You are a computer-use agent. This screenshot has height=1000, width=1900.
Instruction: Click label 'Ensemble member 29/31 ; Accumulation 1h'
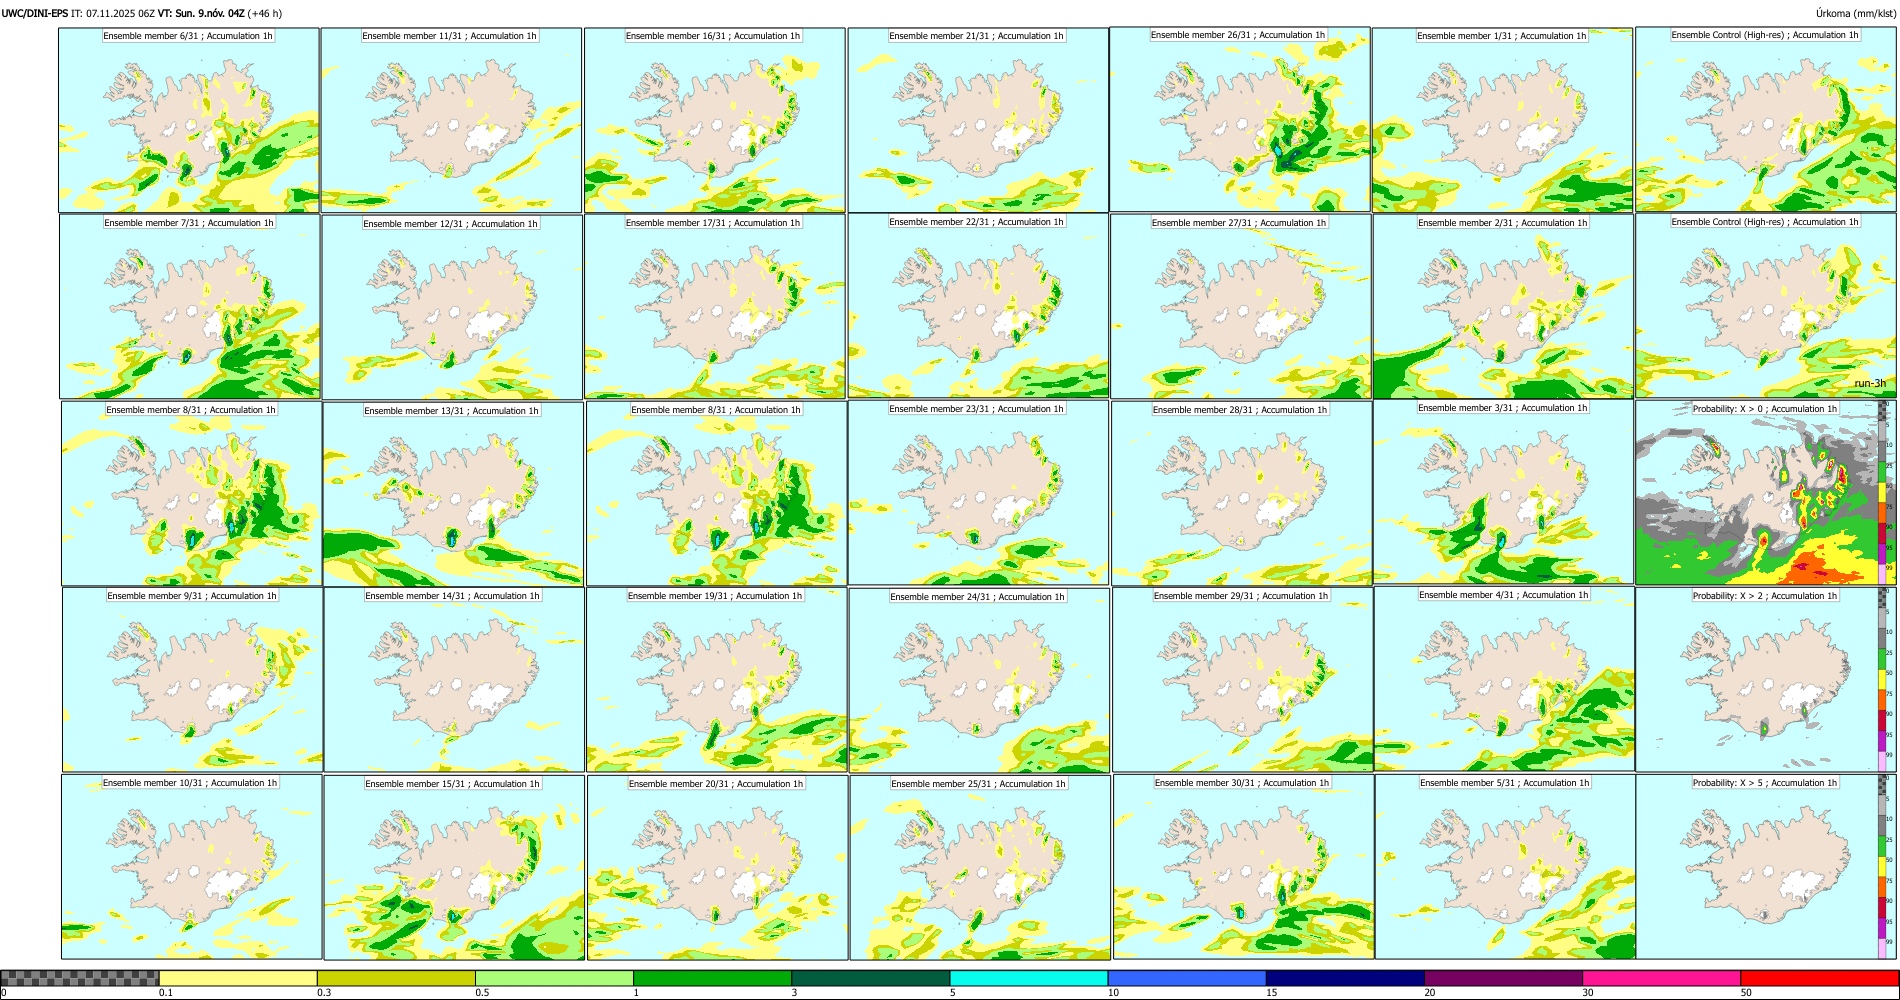1241,596
